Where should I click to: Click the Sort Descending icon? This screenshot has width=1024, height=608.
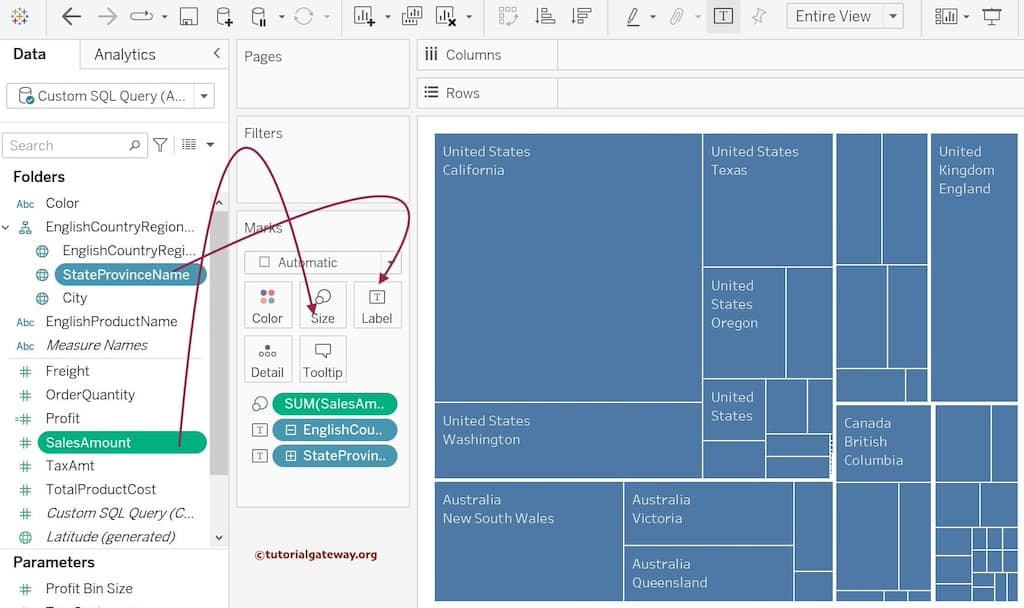[x=580, y=16]
